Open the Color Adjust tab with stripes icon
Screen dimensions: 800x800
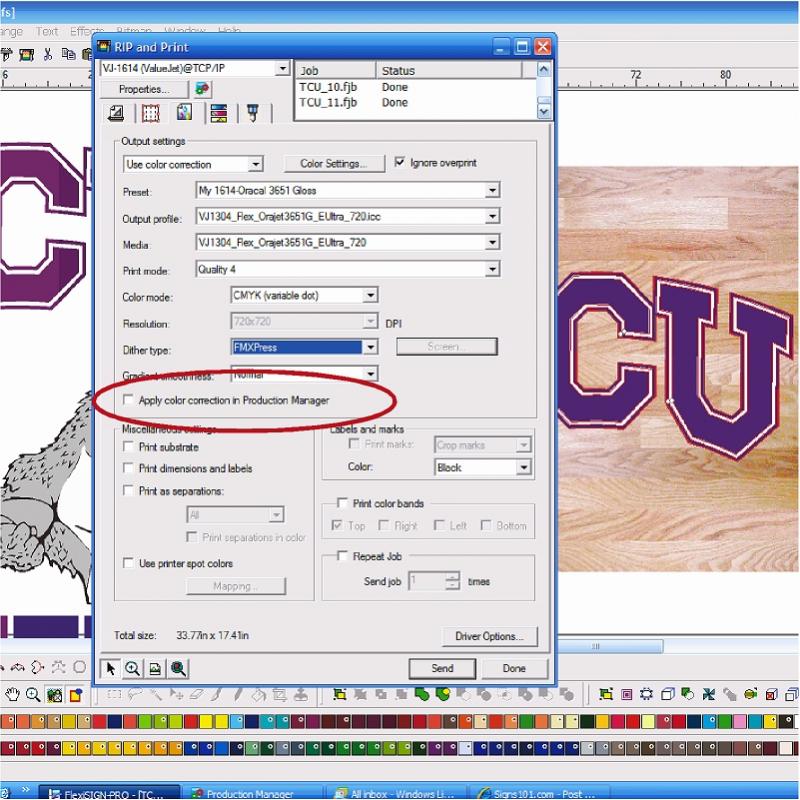(218, 113)
